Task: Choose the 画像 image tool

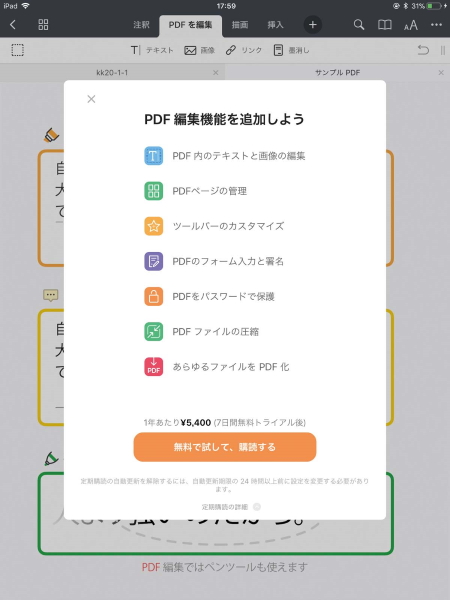Action: (x=199, y=50)
